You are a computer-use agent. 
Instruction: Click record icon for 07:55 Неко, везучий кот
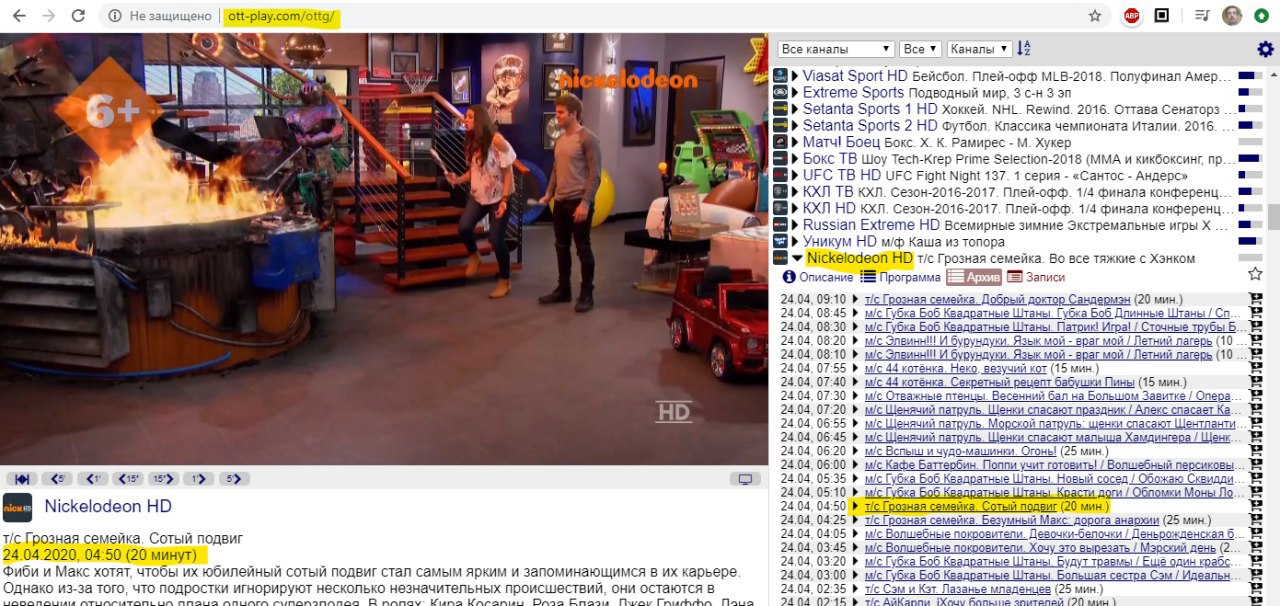[x=1256, y=368]
